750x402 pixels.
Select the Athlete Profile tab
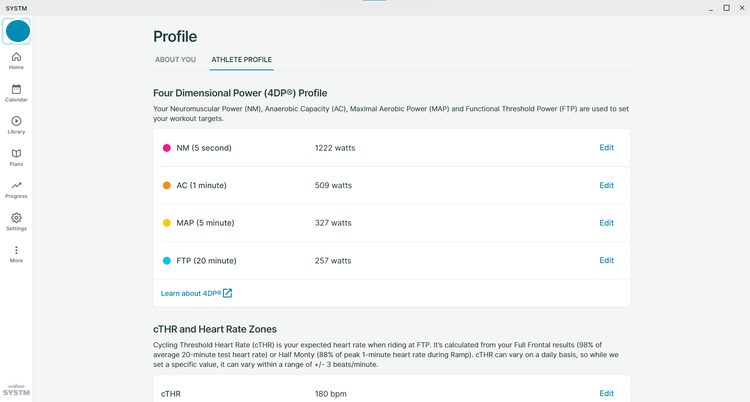pyautogui.click(x=242, y=60)
